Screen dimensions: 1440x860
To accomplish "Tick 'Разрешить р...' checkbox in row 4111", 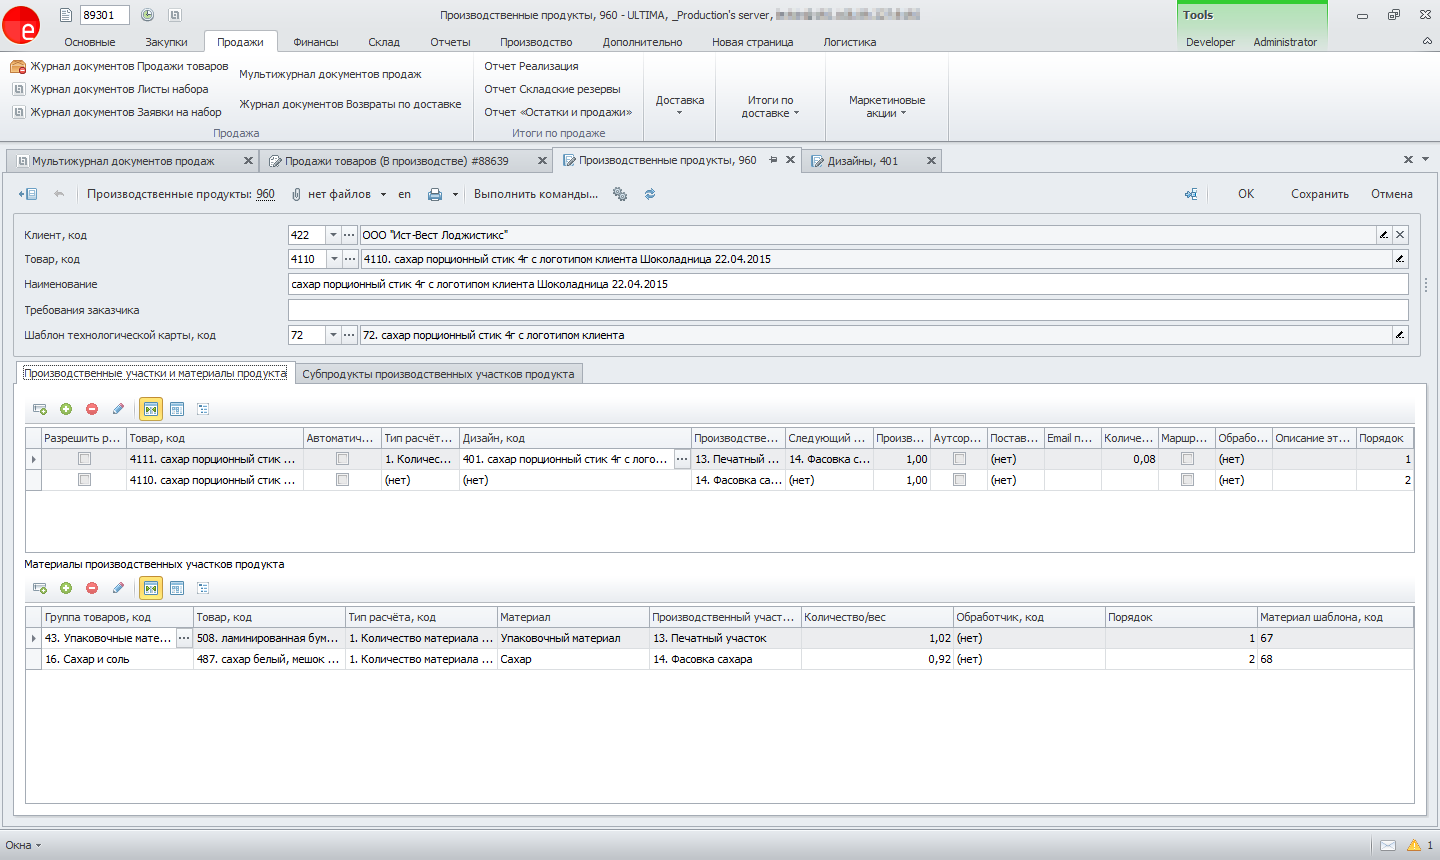I will (85, 459).
